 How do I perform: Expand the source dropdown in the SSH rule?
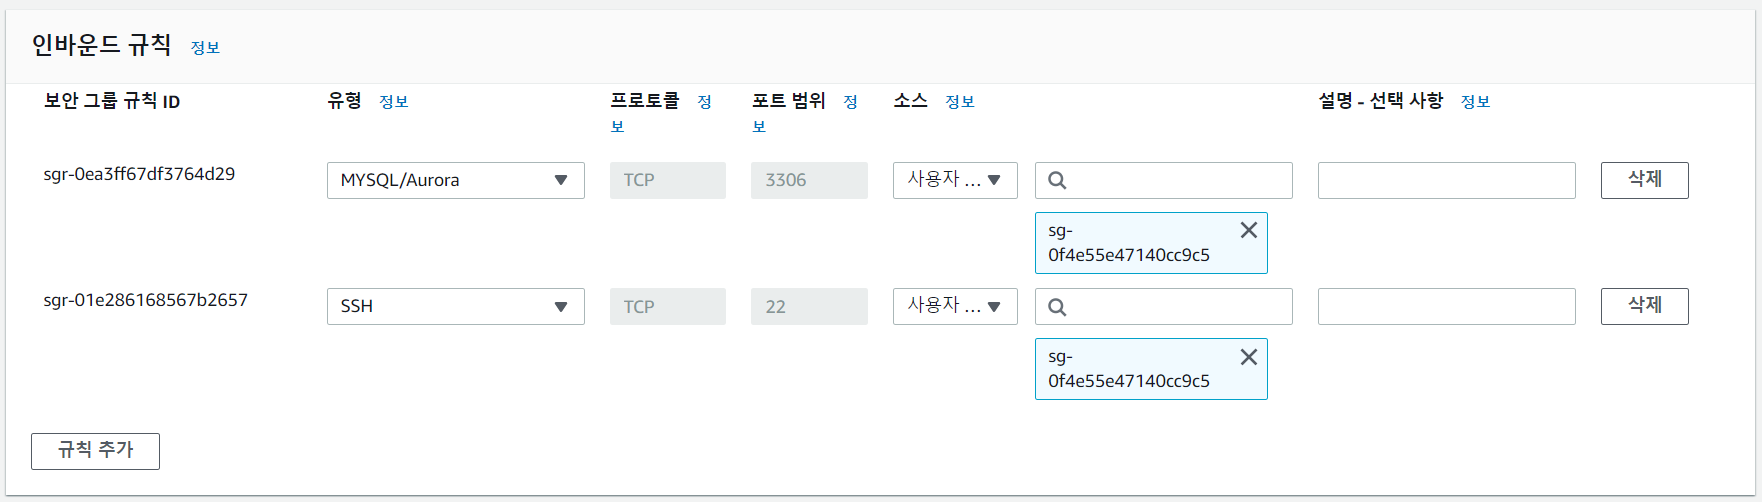point(955,307)
